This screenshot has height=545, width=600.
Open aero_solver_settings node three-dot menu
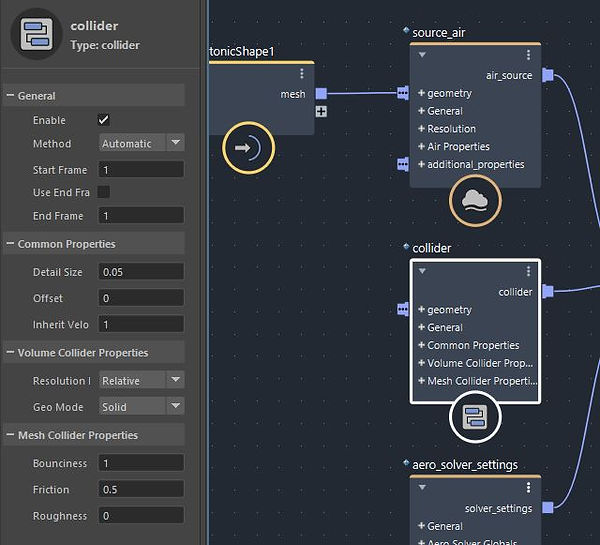528,488
